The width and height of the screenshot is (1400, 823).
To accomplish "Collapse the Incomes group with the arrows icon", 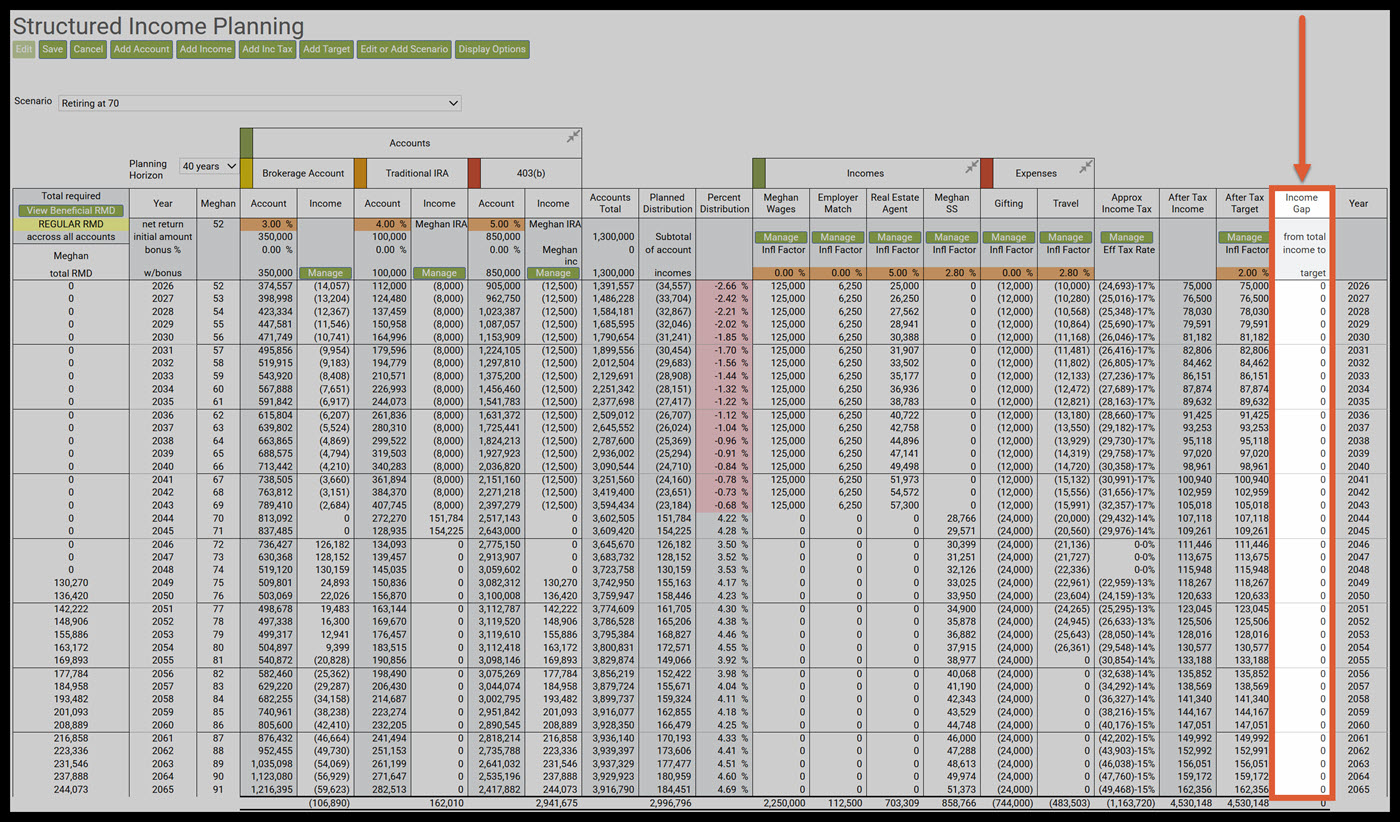I will coord(971,167).
